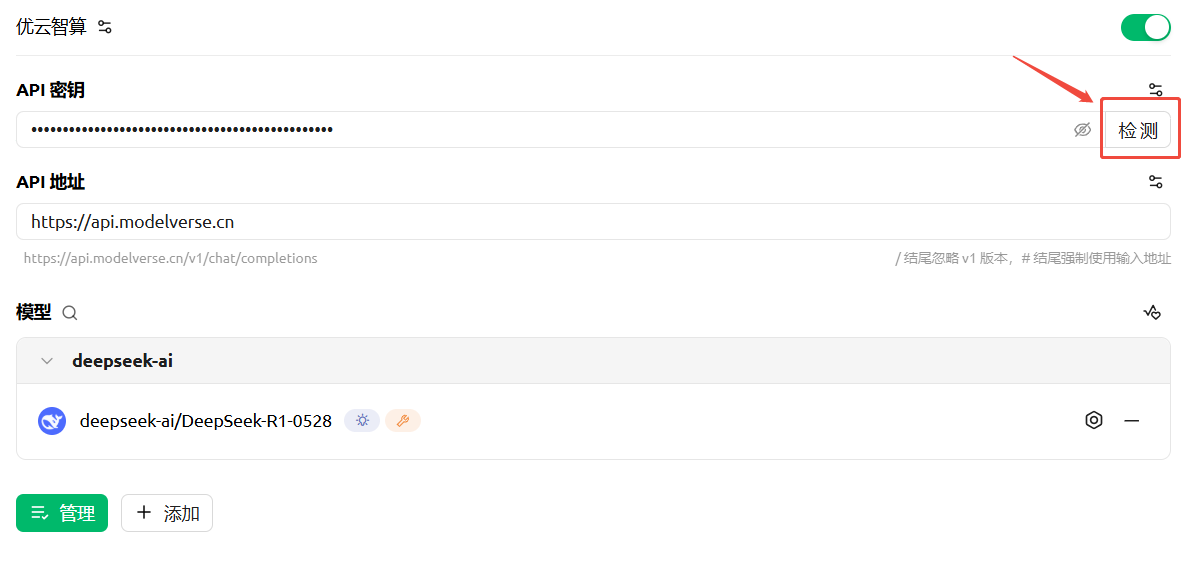
Task: Reveal API key with eye icon
Action: tap(1082, 130)
